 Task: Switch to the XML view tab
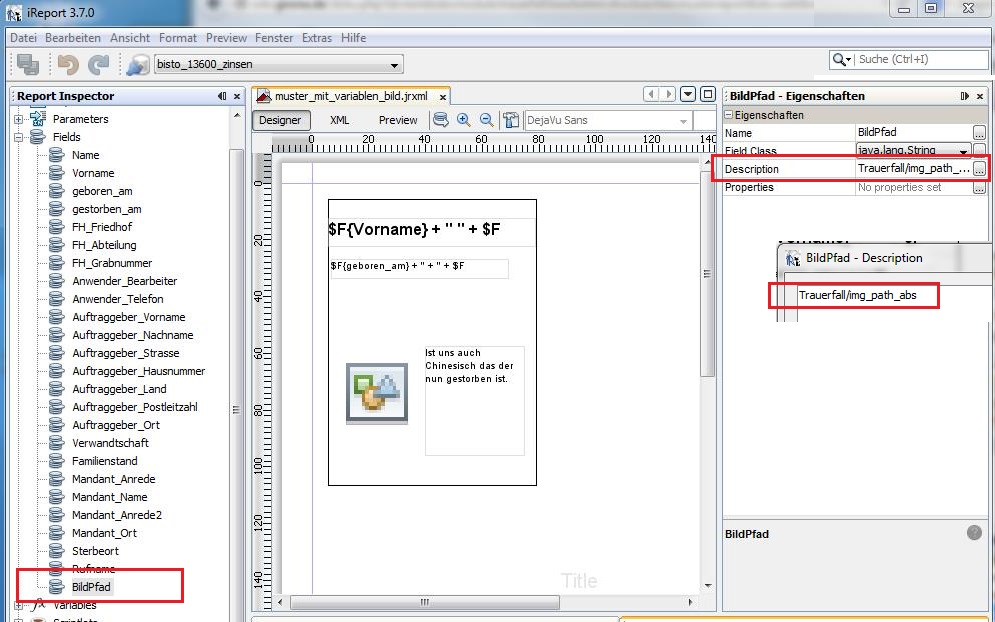click(339, 120)
